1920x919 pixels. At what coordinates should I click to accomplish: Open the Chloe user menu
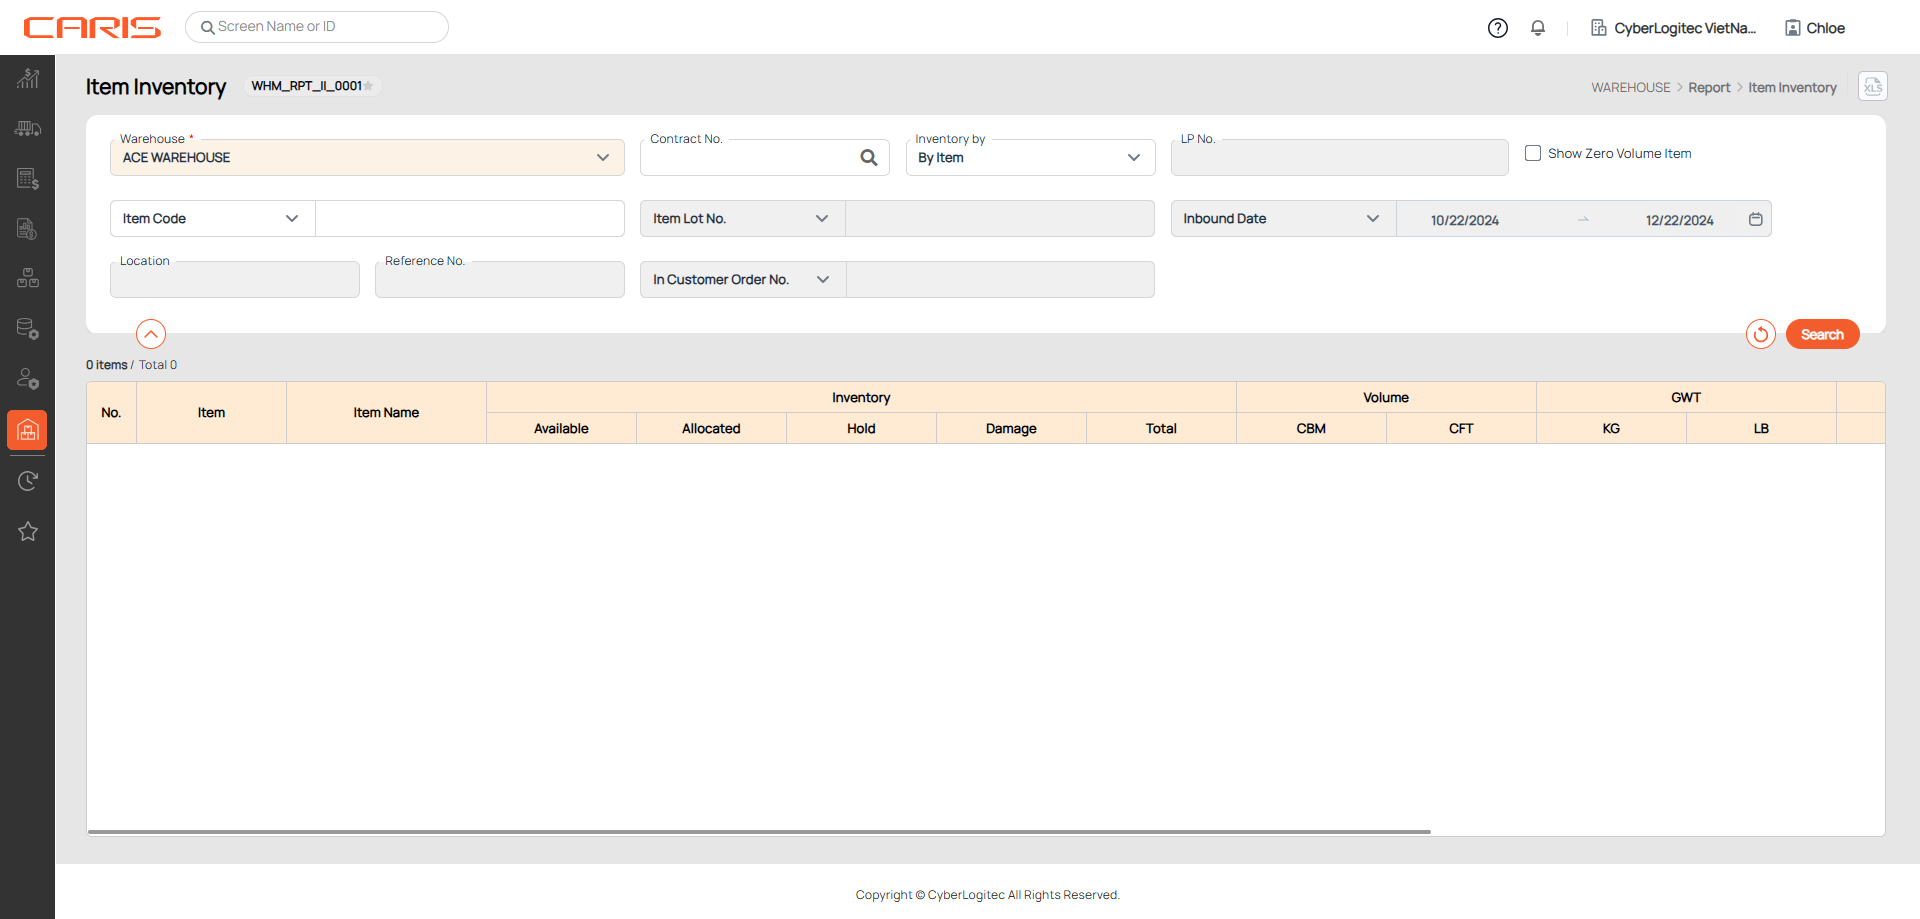point(1815,28)
